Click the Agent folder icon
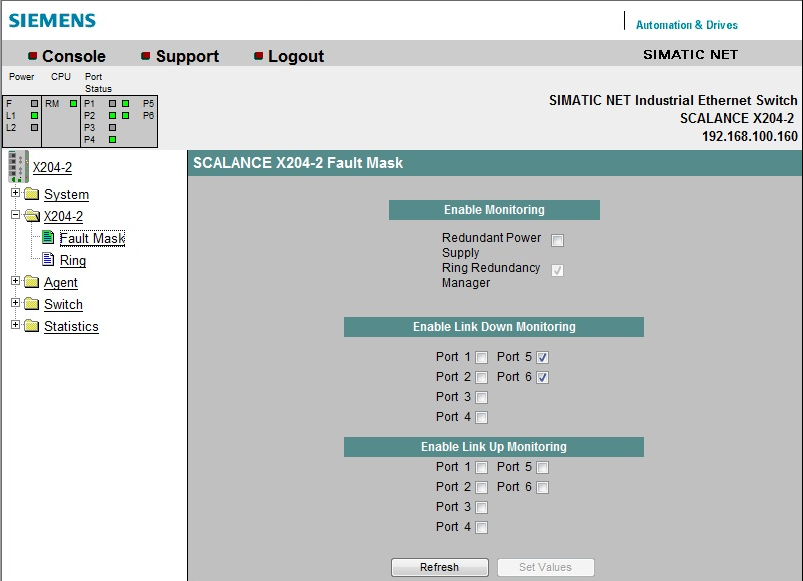The width and height of the screenshot is (803, 581). pos(31,282)
